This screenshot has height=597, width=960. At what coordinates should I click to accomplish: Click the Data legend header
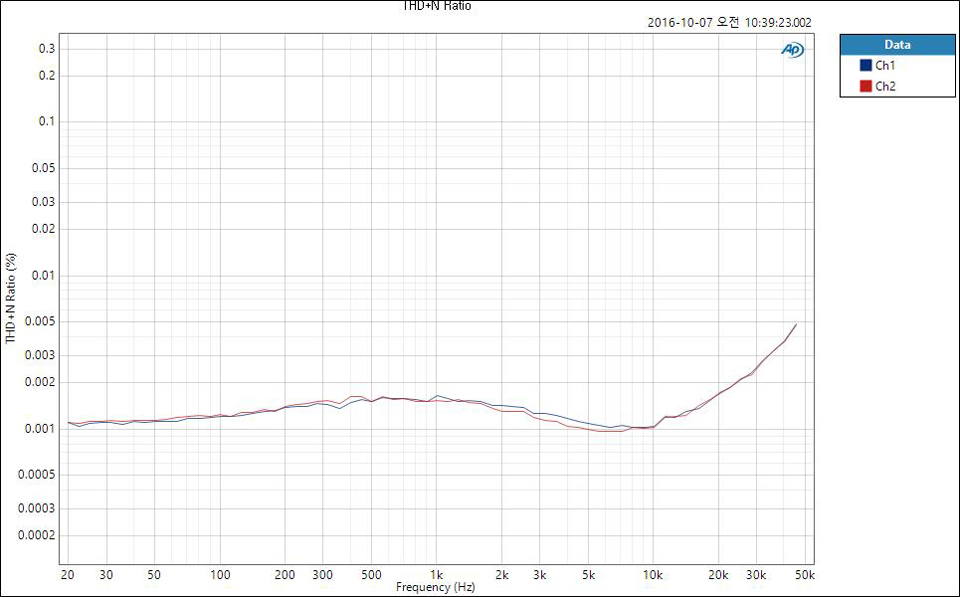897,45
